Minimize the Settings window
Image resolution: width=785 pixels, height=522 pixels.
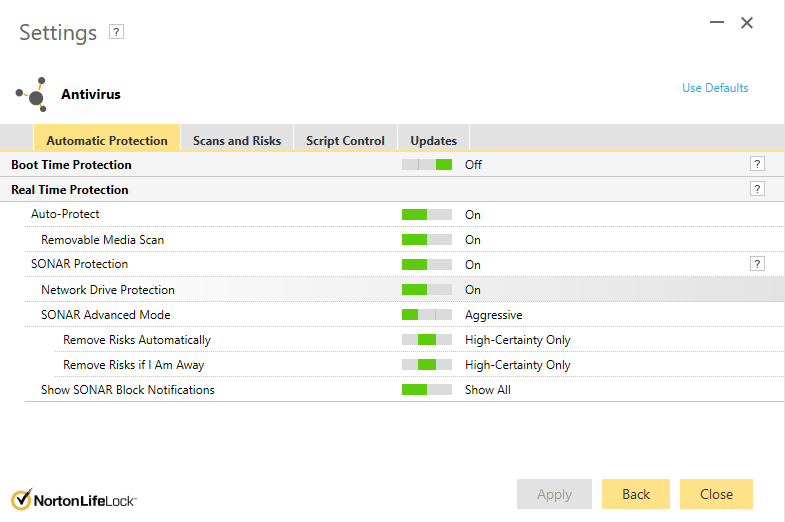716,22
